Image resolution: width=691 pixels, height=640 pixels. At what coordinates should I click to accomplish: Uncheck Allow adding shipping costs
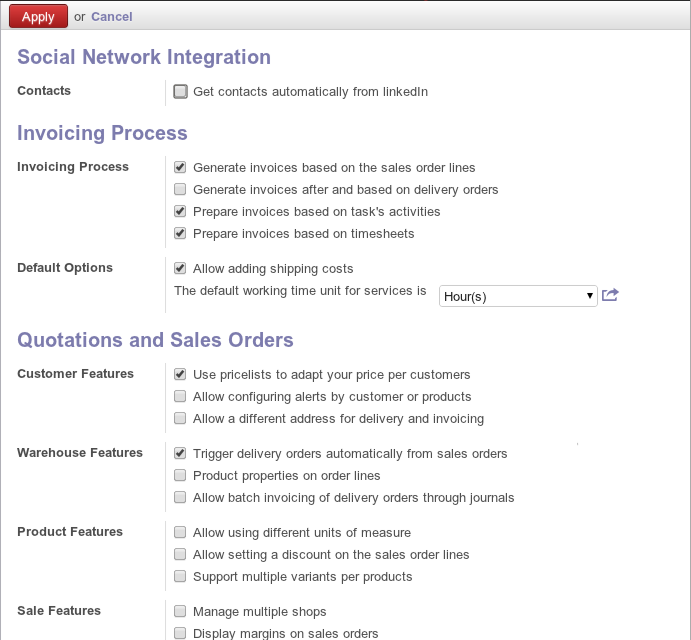point(180,269)
